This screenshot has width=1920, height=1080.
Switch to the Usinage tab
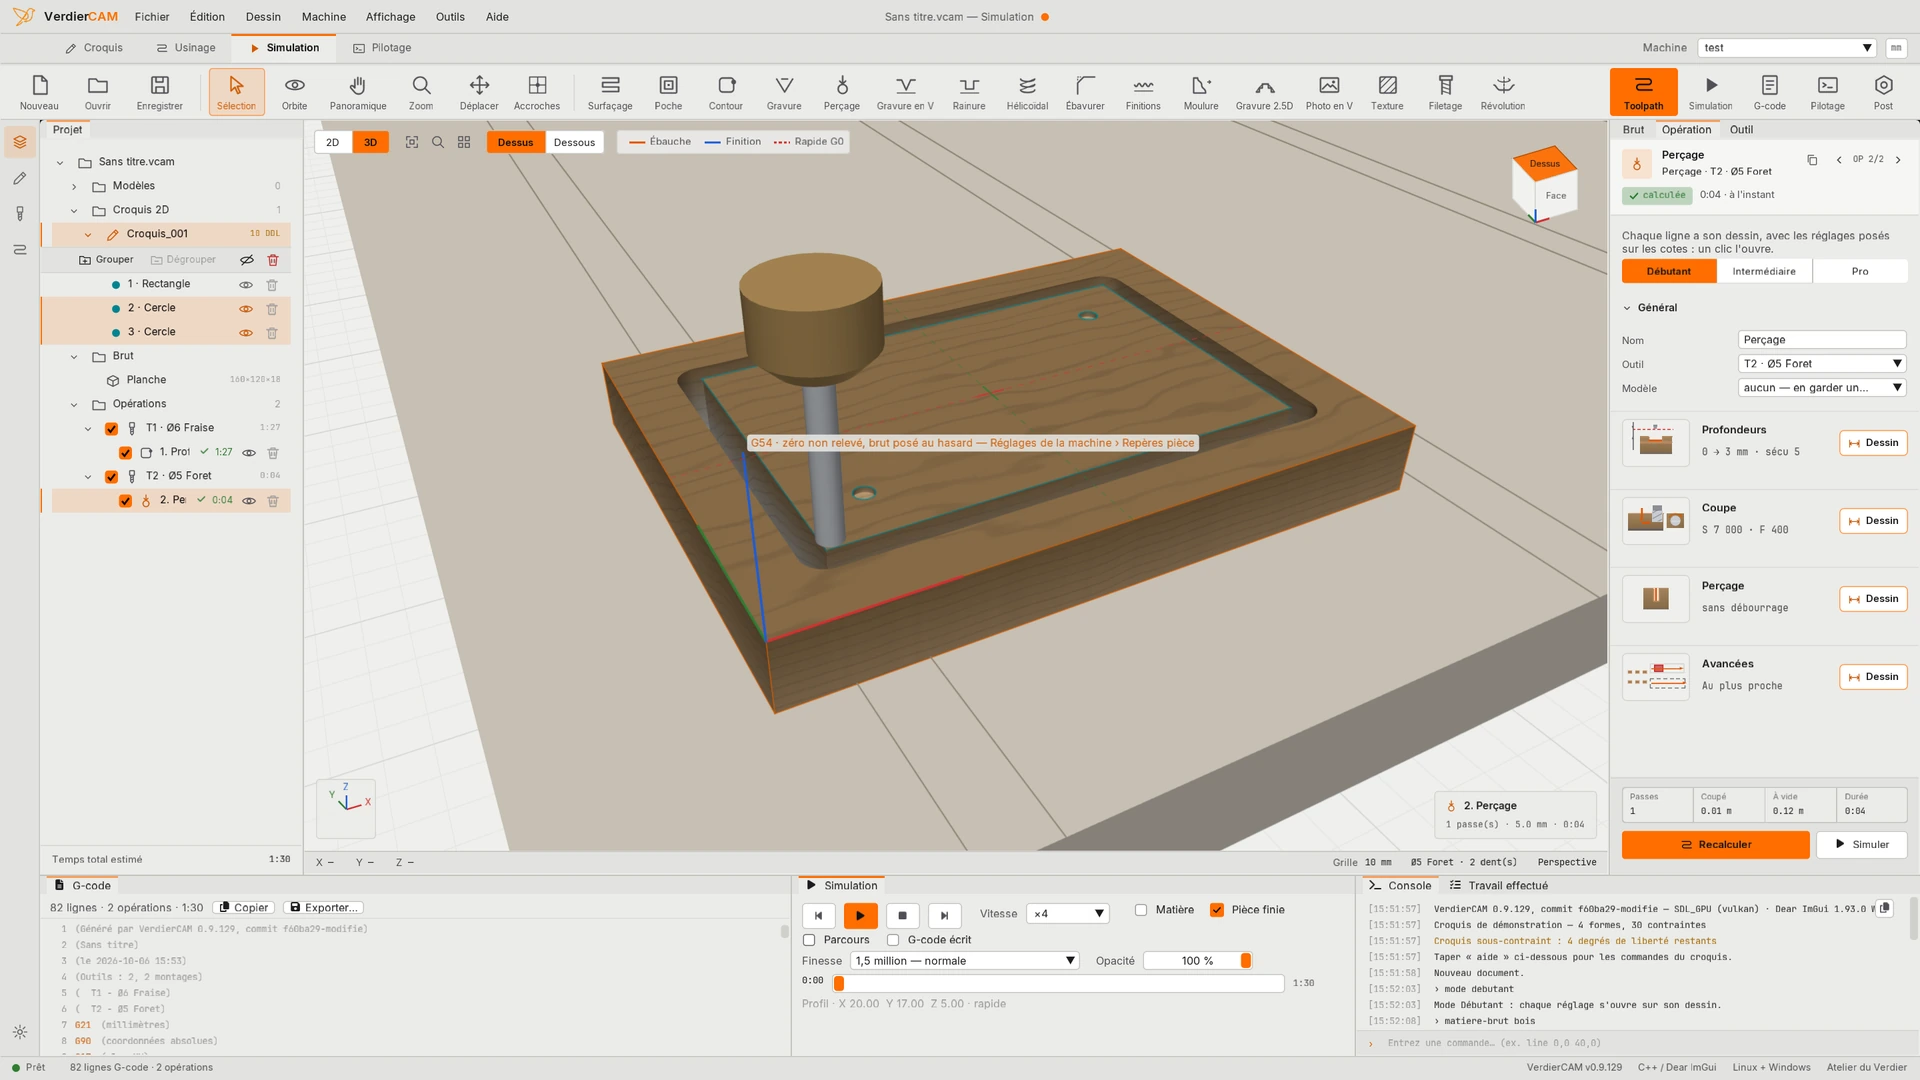pos(185,48)
